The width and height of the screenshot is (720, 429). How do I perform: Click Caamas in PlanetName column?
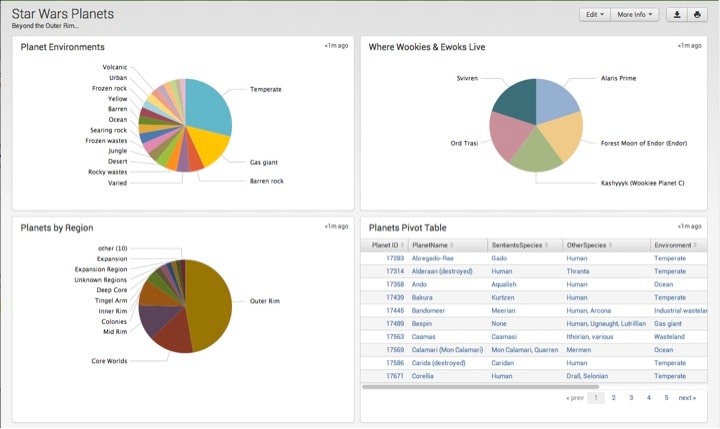click(423, 337)
